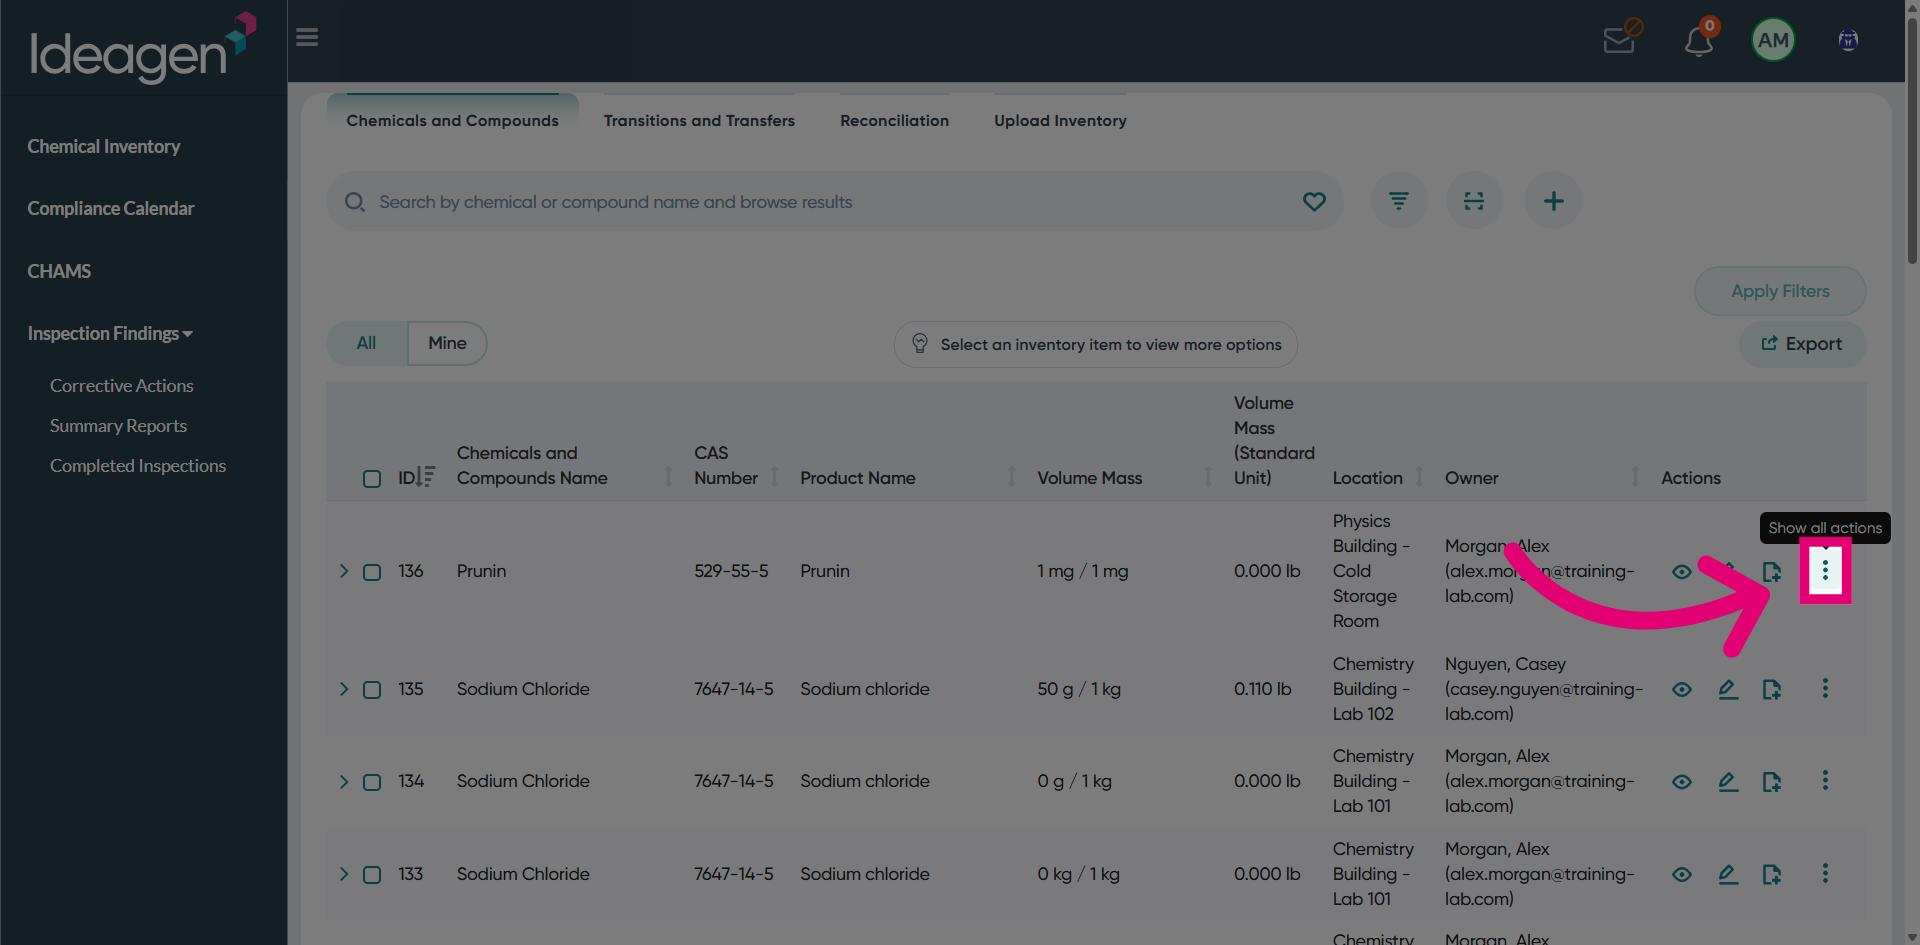
Task: Add new chemical with plus icon
Action: (1553, 201)
